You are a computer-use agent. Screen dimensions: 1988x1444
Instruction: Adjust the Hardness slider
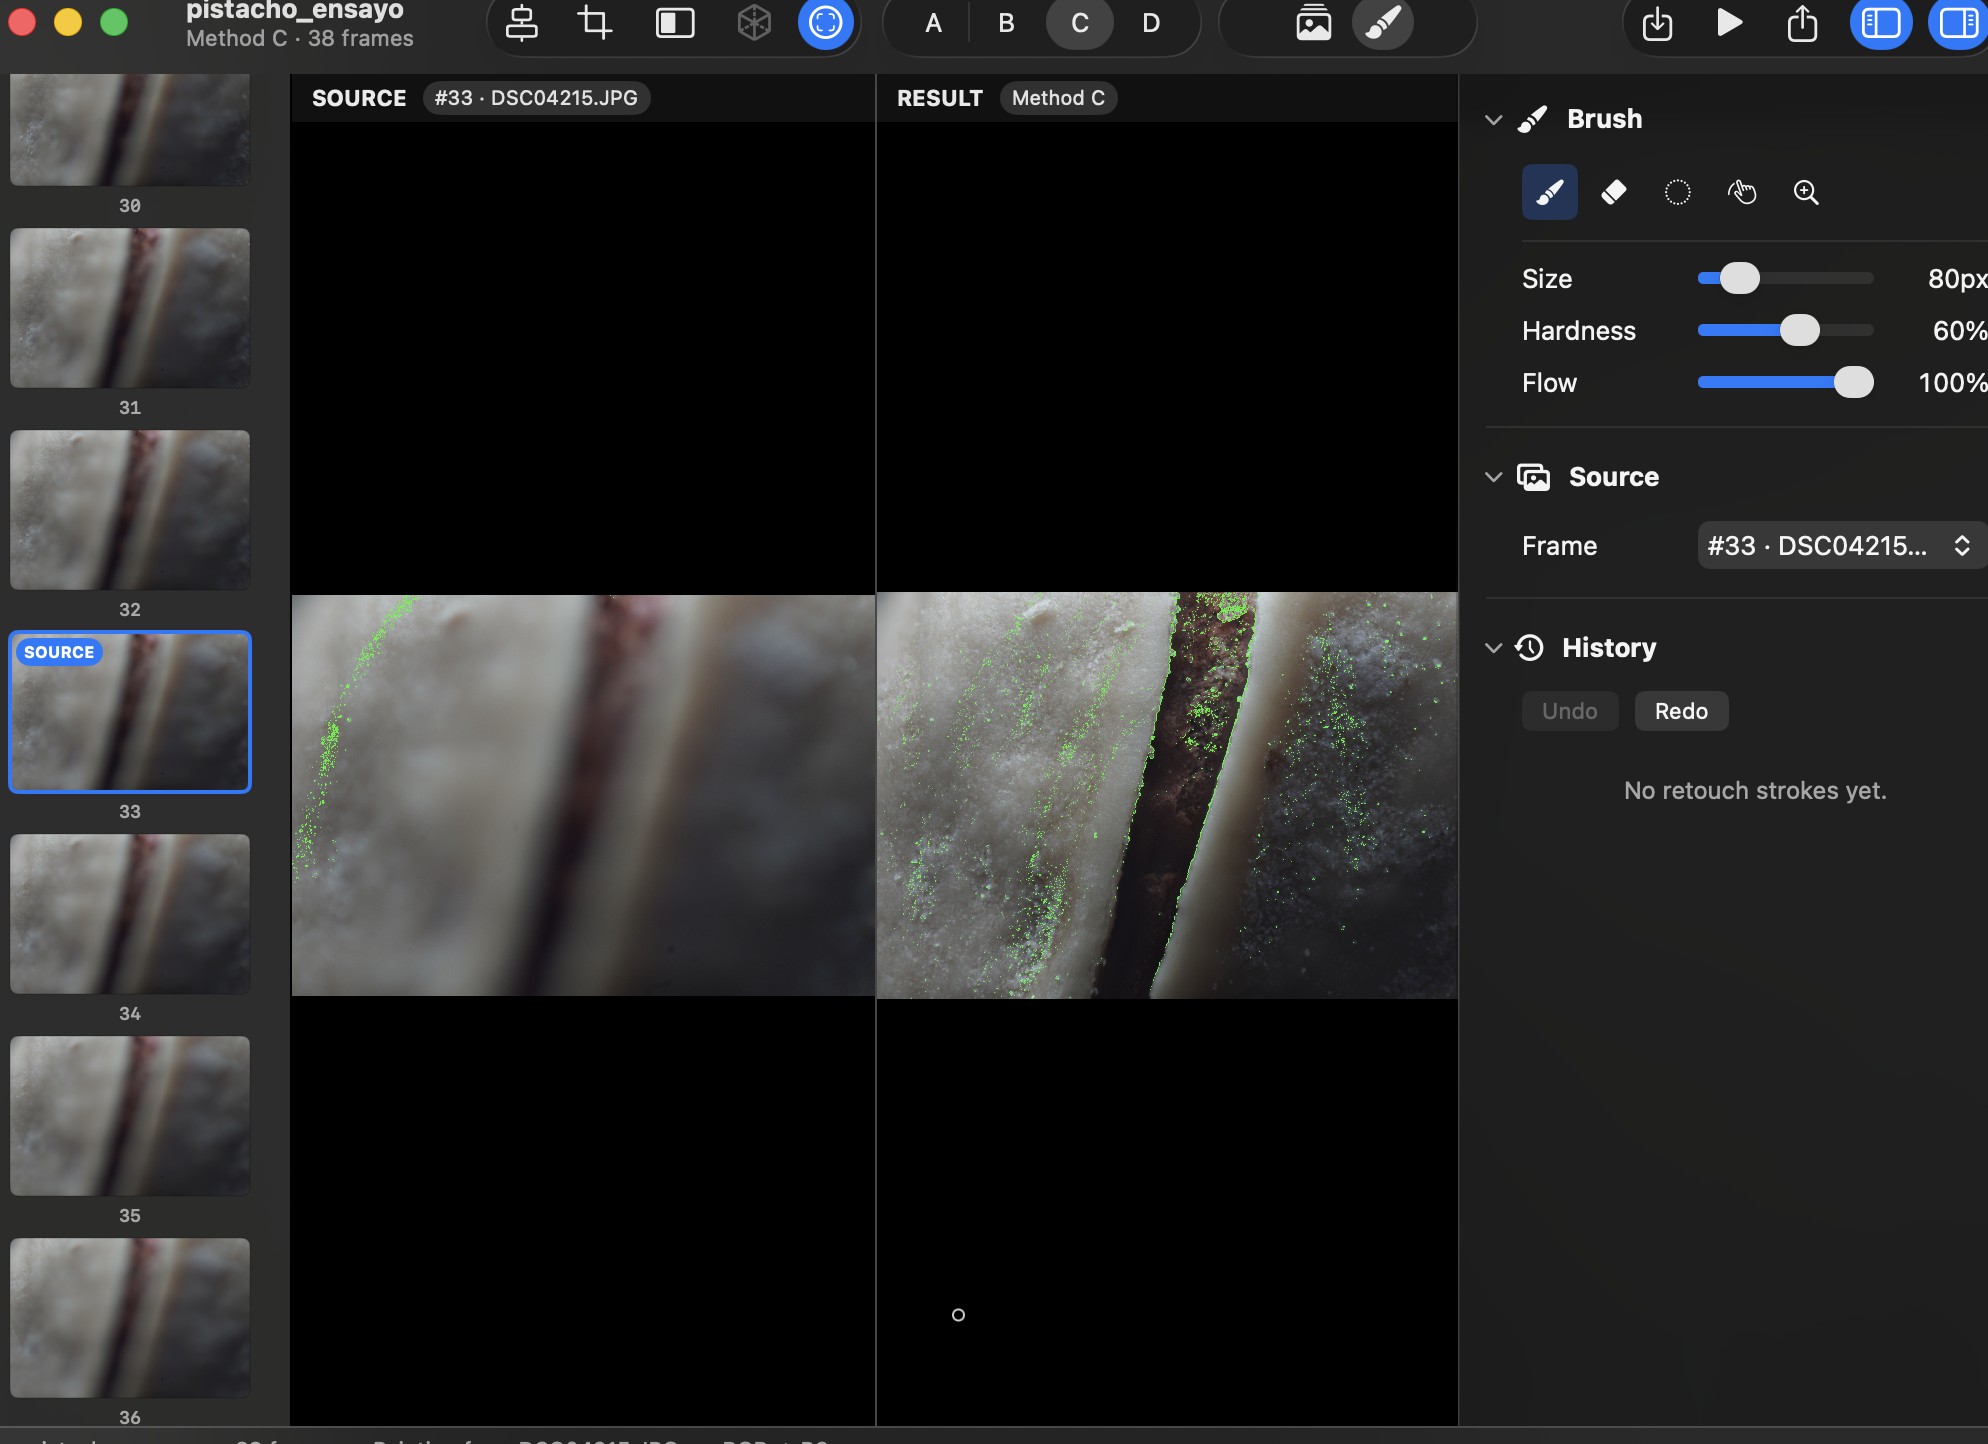coord(1785,330)
